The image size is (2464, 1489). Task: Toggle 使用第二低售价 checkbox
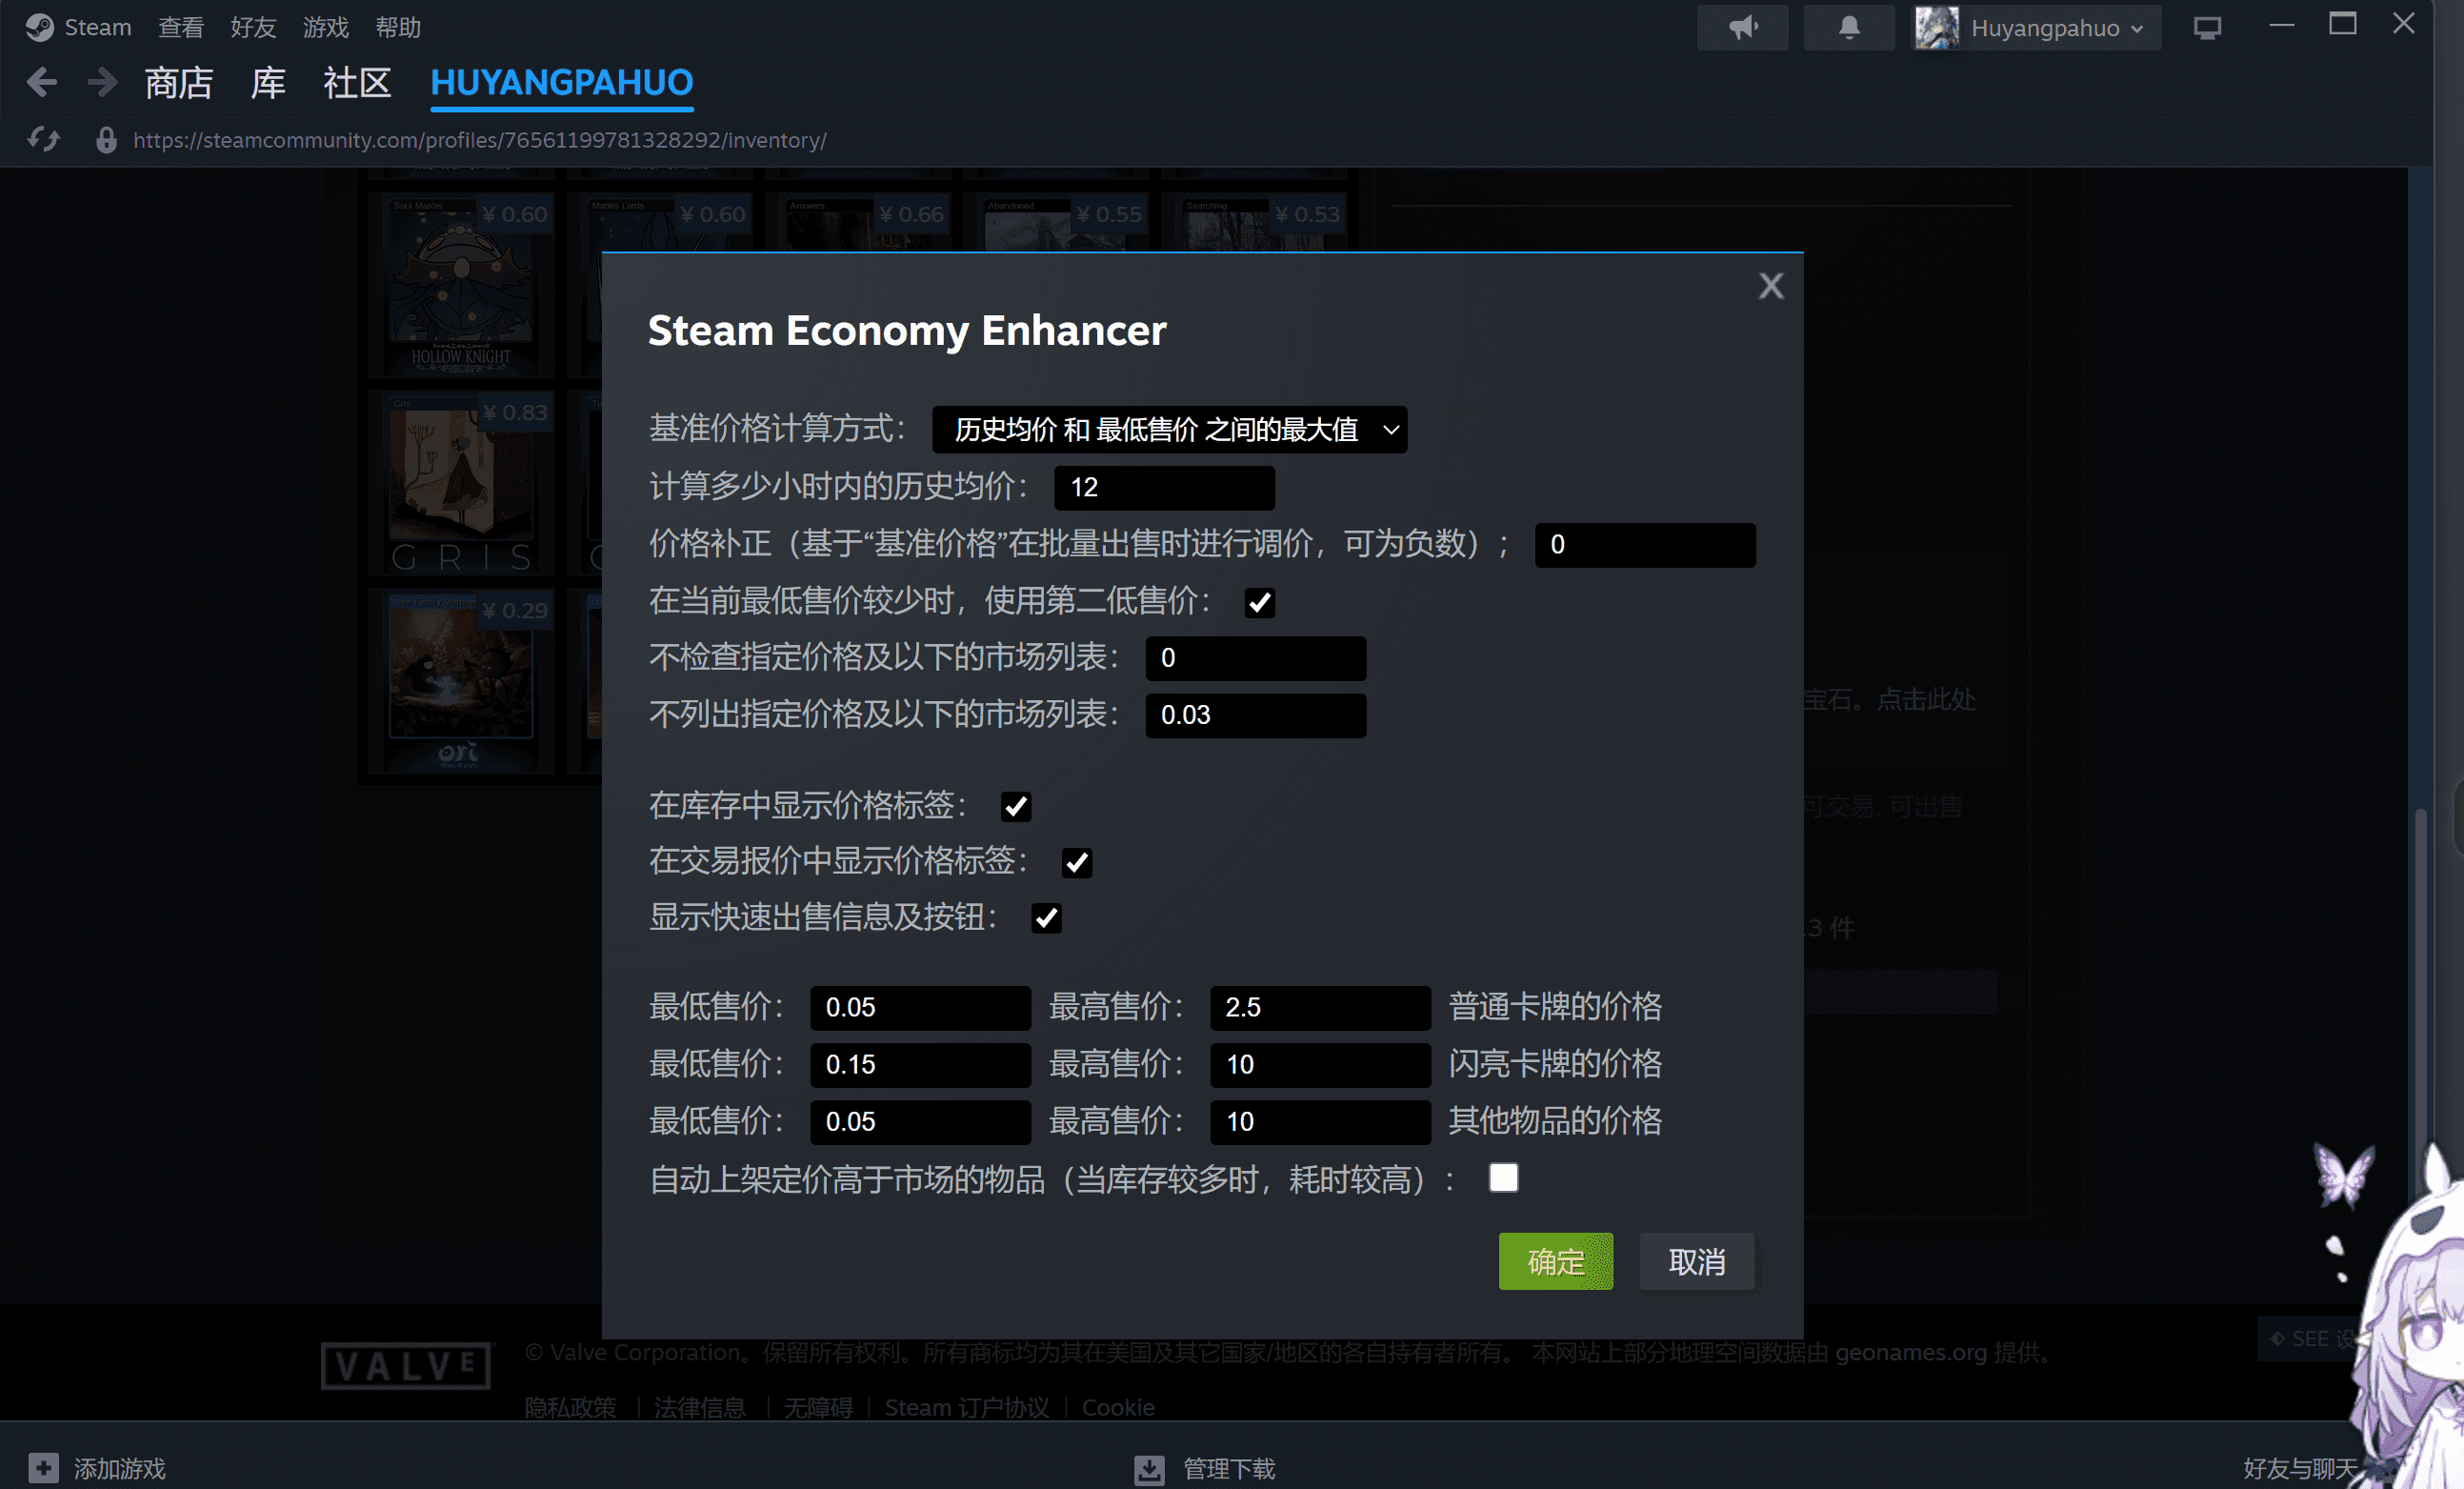click(1260, 602)
